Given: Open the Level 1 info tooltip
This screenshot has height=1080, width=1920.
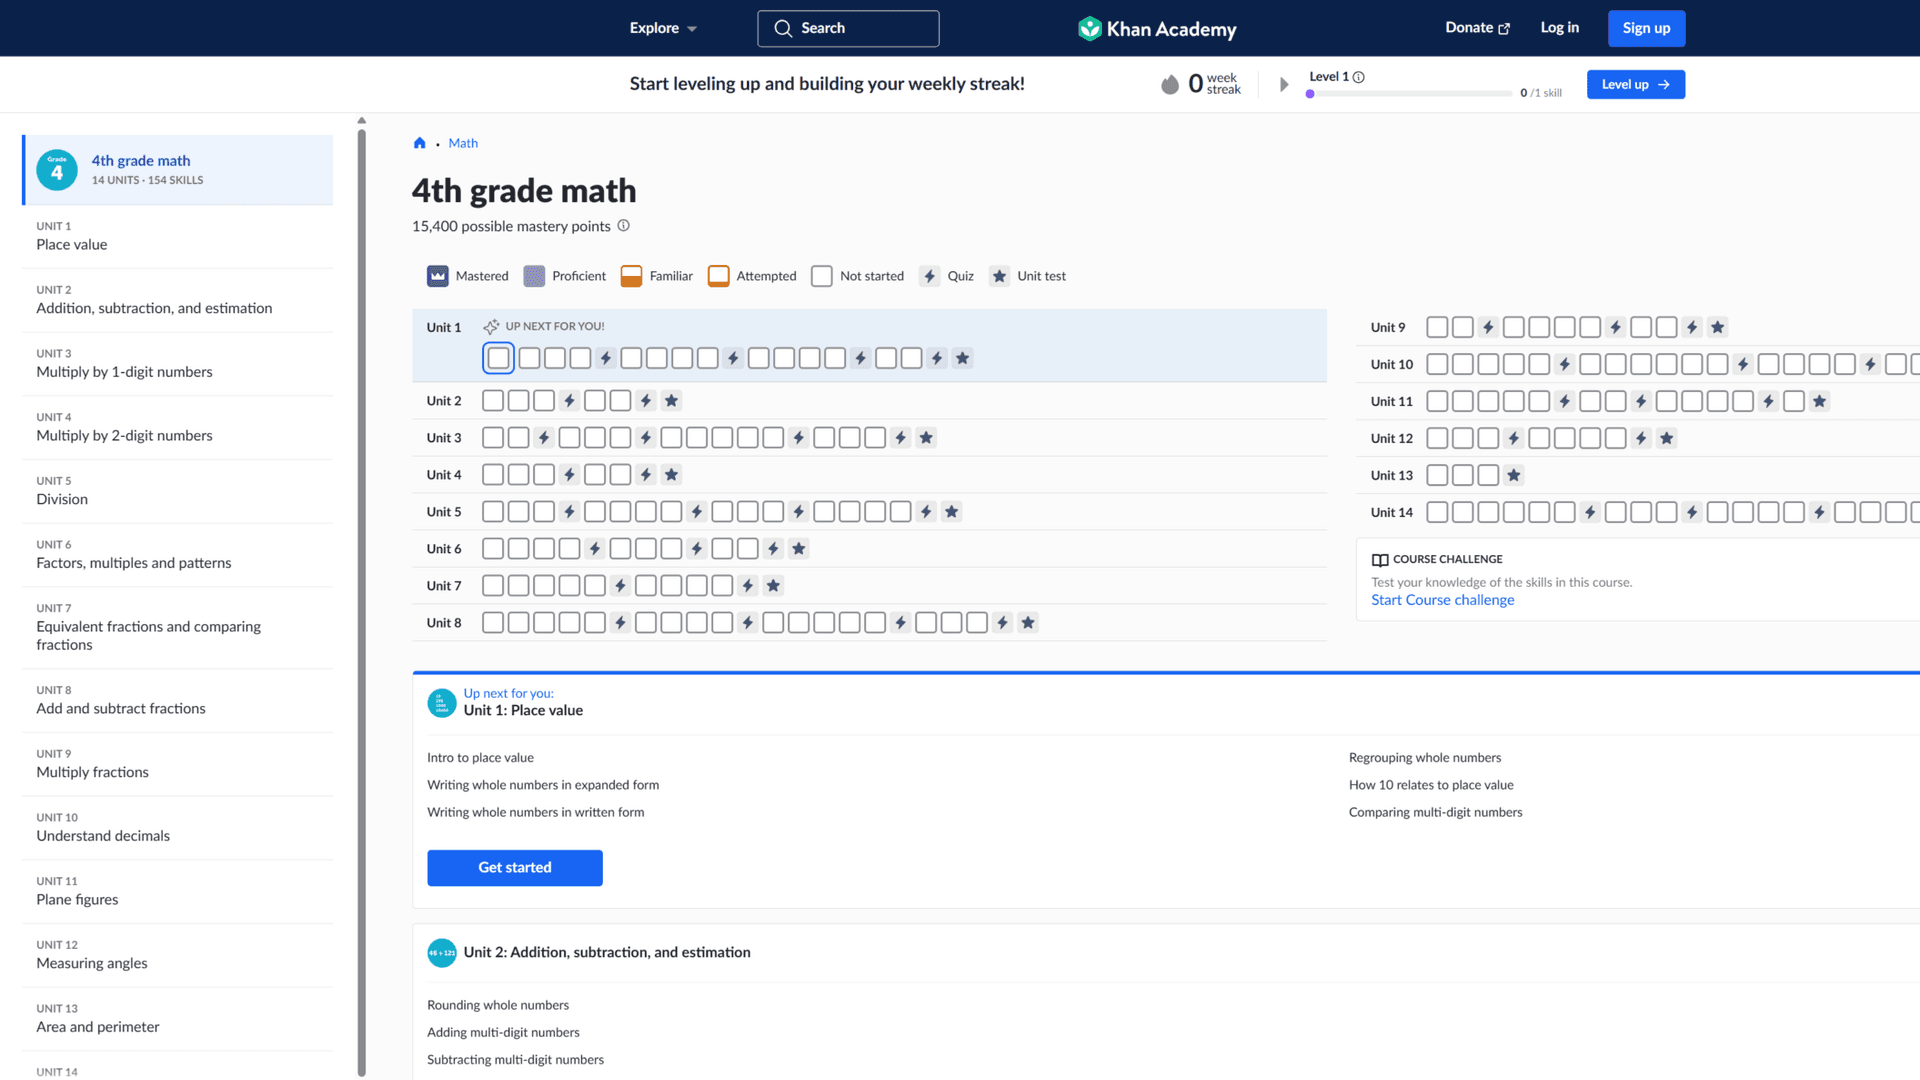Looking at the screenshot, I should coord(1360,76).
